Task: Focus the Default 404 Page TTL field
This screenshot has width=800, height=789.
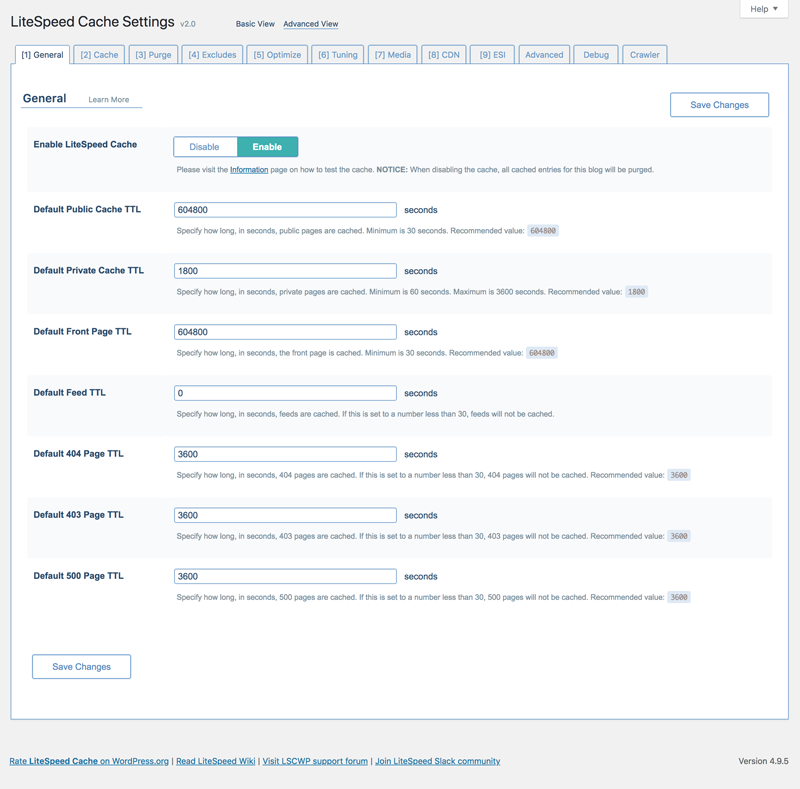Action: click(x=285, y=454)
